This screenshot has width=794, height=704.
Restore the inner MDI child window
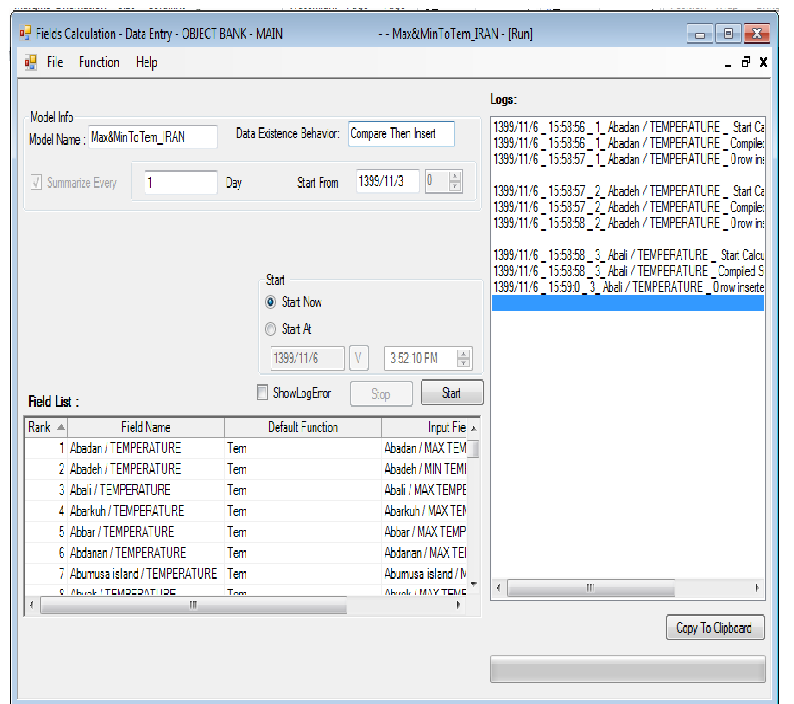pyautogui.click(x=746, y=62)
